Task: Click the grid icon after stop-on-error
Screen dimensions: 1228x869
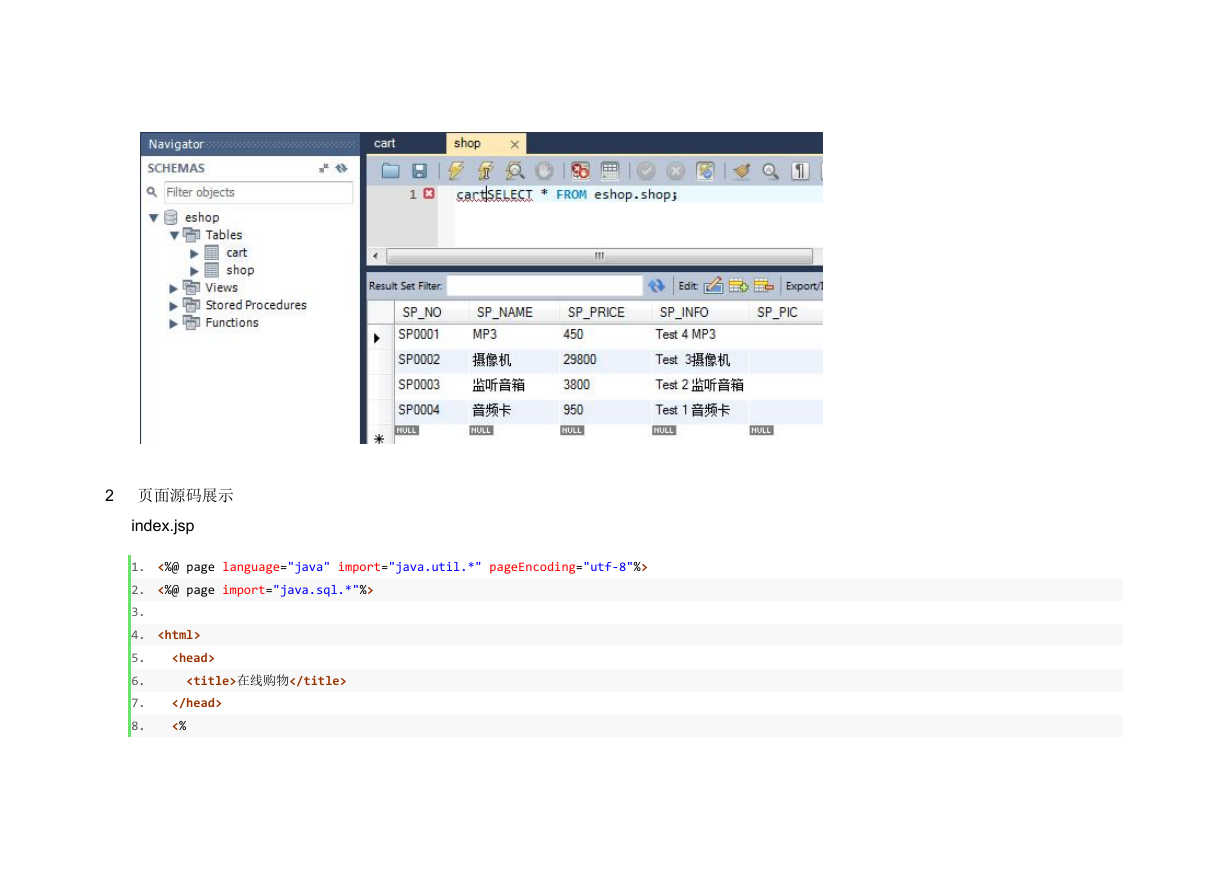Action: (x=610, y=171)
